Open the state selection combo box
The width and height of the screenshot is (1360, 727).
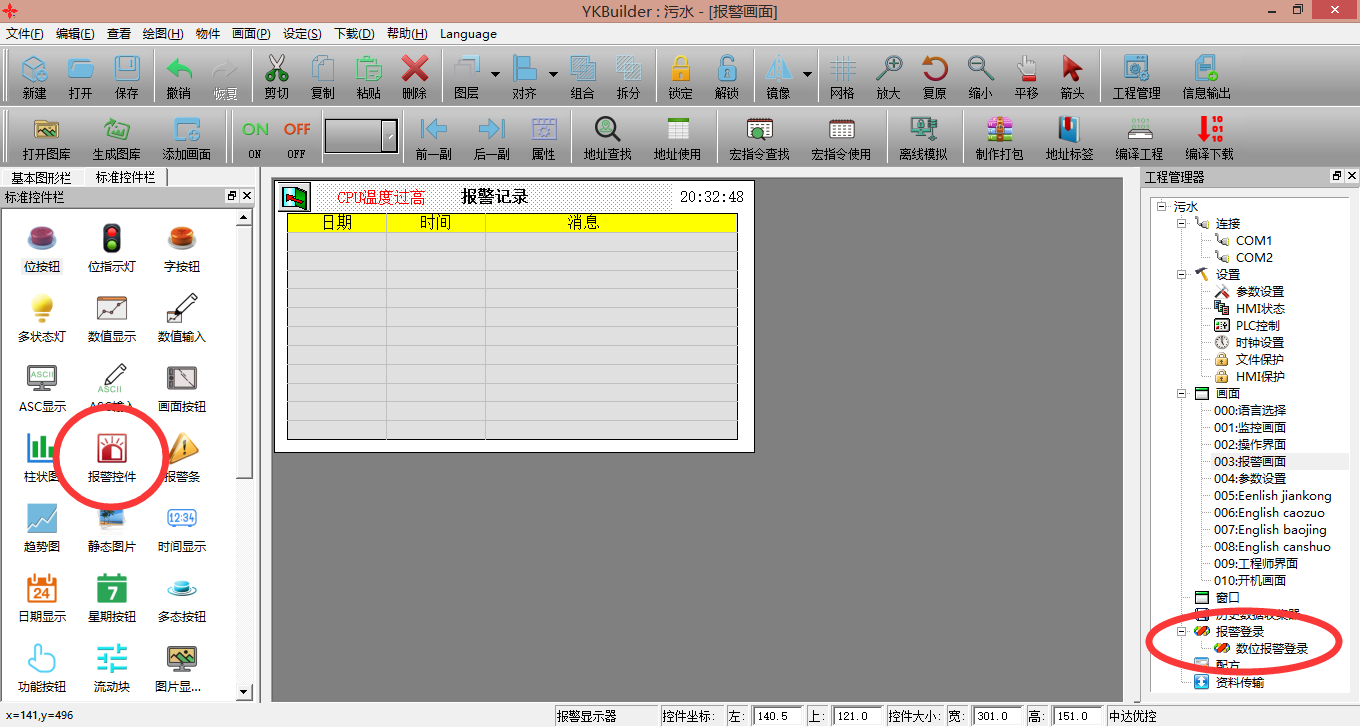coord(389,136)
